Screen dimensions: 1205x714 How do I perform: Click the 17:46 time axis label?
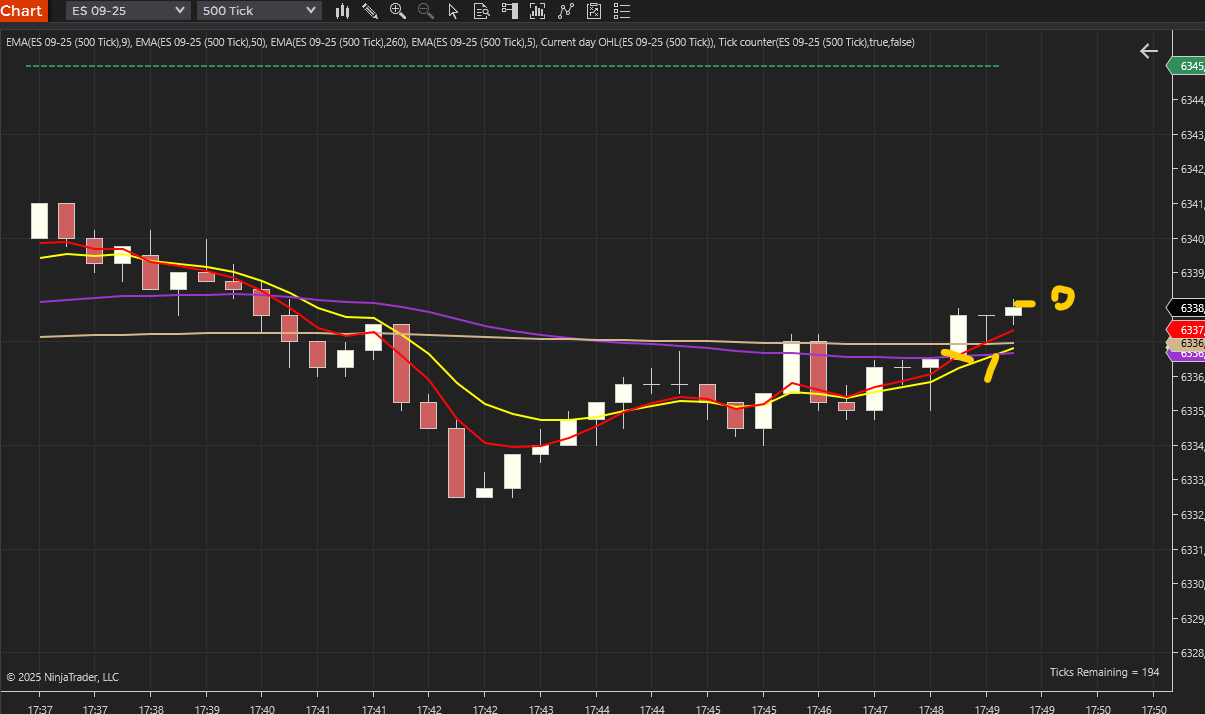point(819,709)
